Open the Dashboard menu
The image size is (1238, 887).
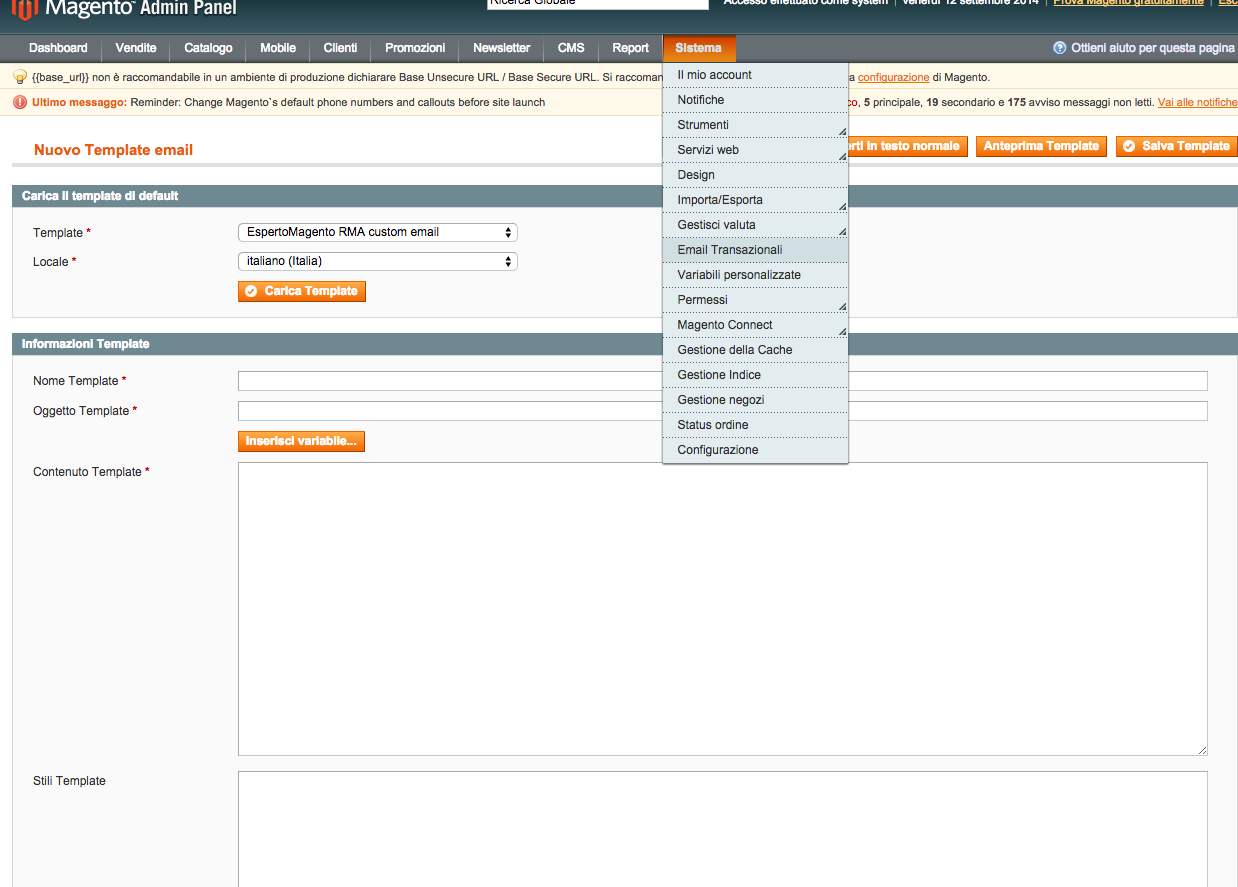(58, 48)
